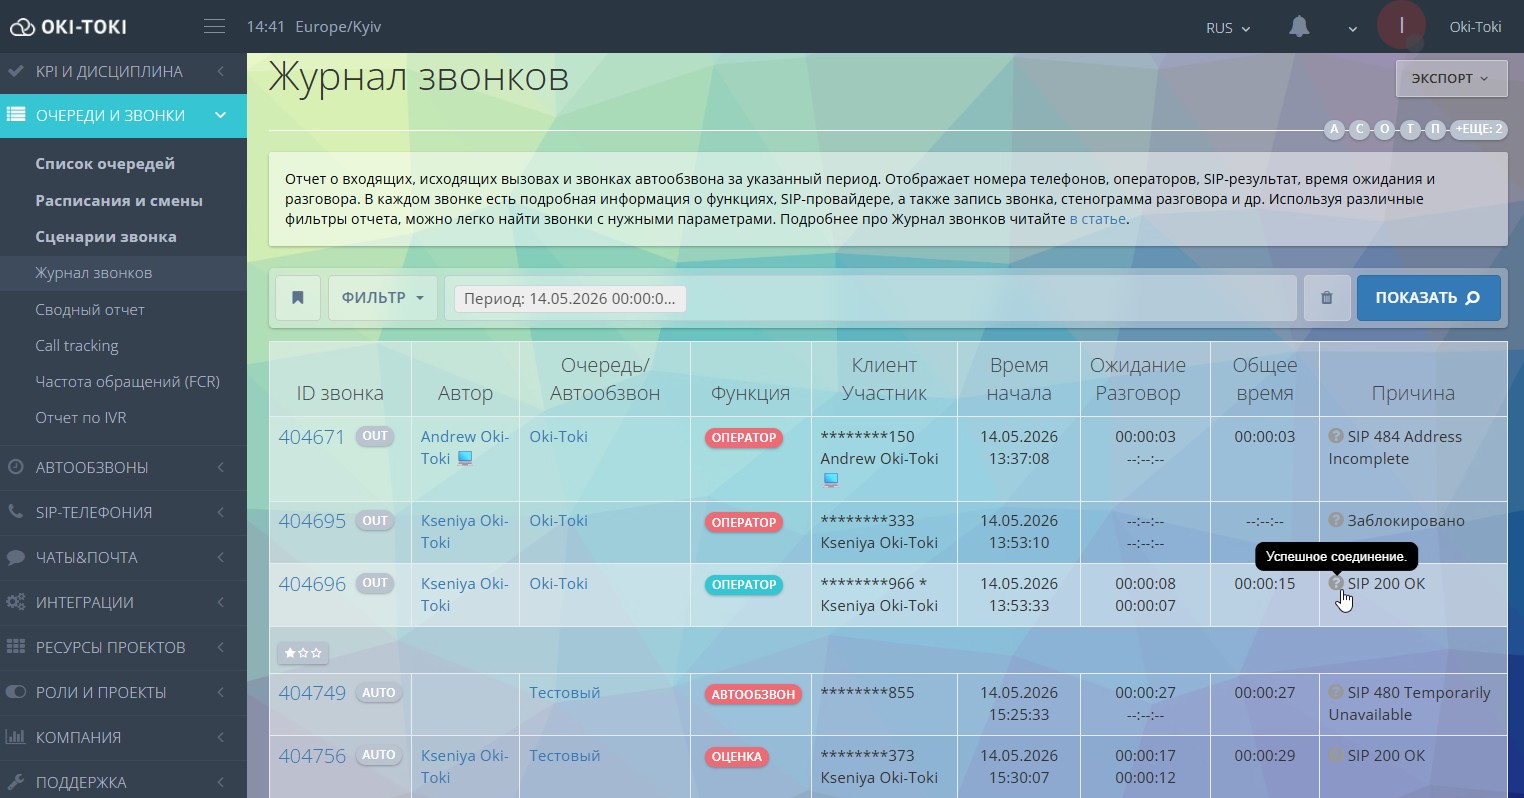Click the round 'Т' column bubble
The image size is (1524, 798).
[1411, 129]
